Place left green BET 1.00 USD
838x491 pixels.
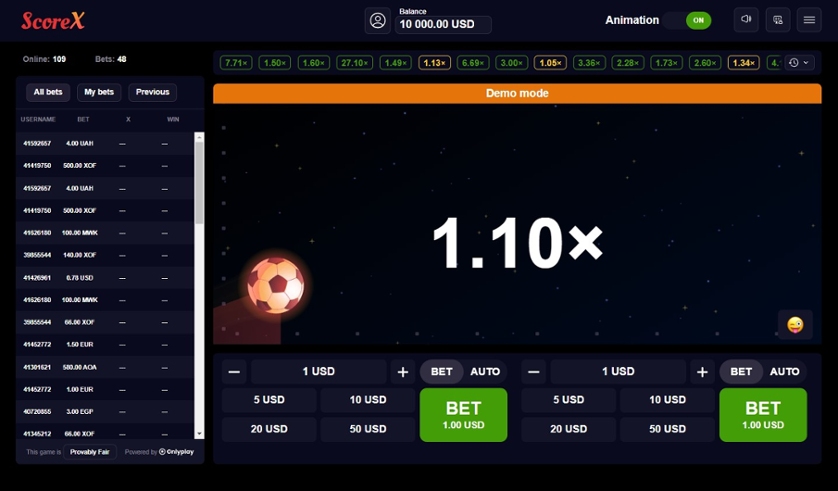click(x=463, y=415)
